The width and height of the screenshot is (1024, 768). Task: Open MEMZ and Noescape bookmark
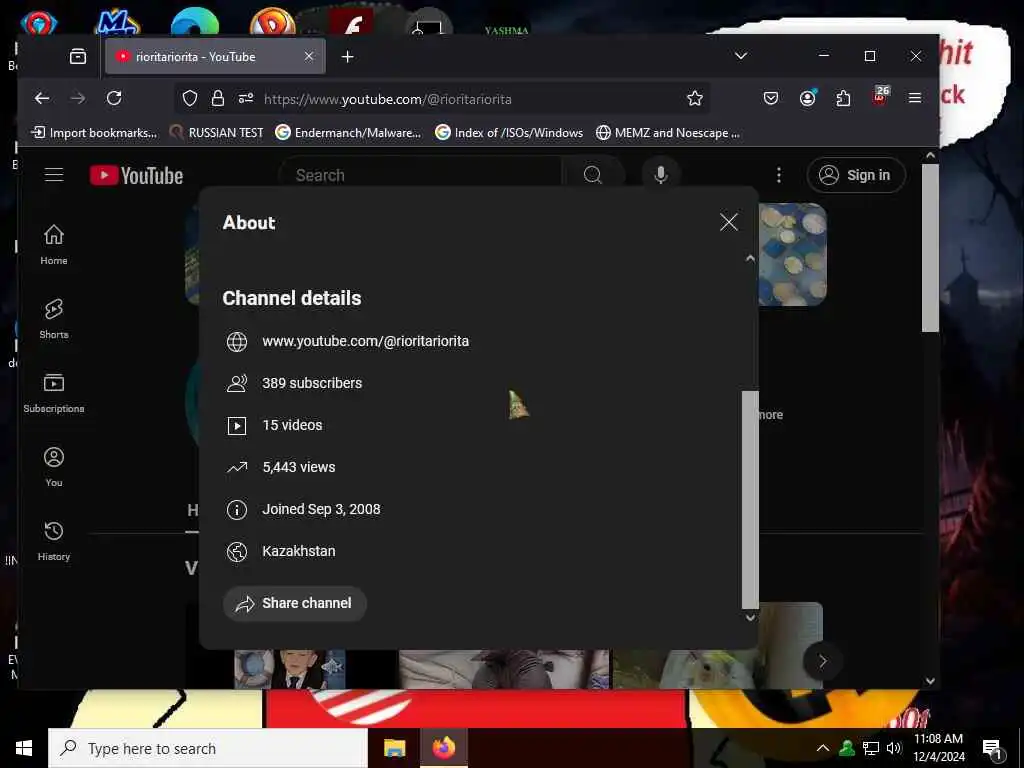667,133
